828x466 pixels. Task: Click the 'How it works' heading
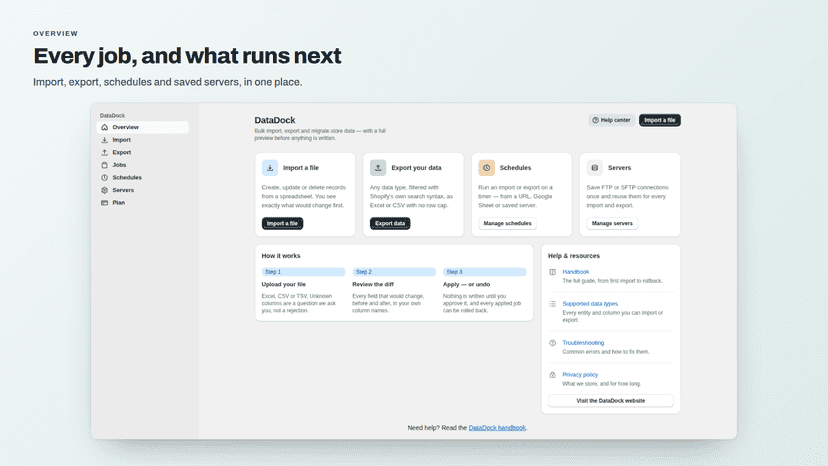point(281,256)
